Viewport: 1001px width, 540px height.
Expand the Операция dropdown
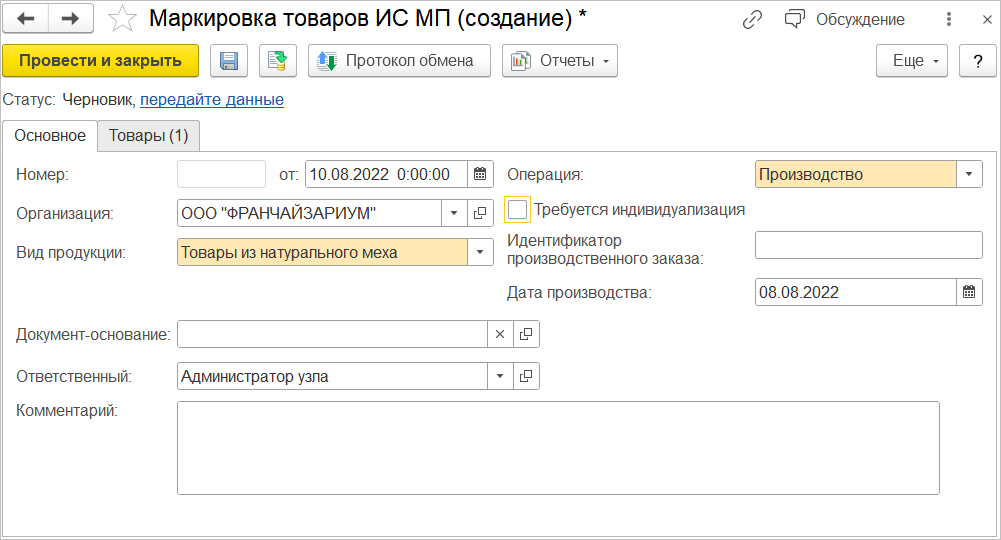tap(969, 174)
